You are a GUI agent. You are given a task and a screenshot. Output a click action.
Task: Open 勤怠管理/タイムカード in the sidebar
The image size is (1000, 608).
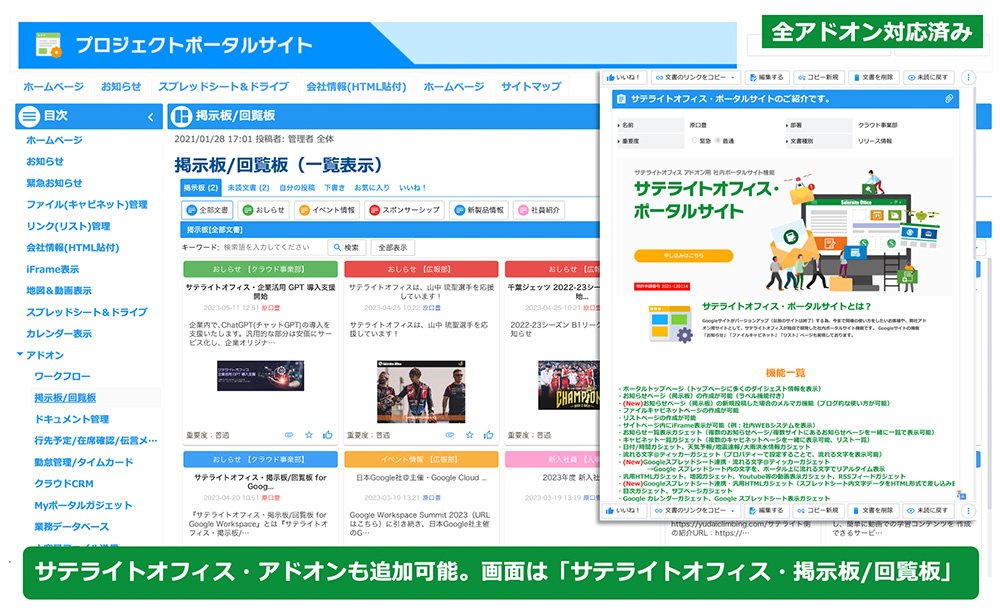tap(84, 462)
